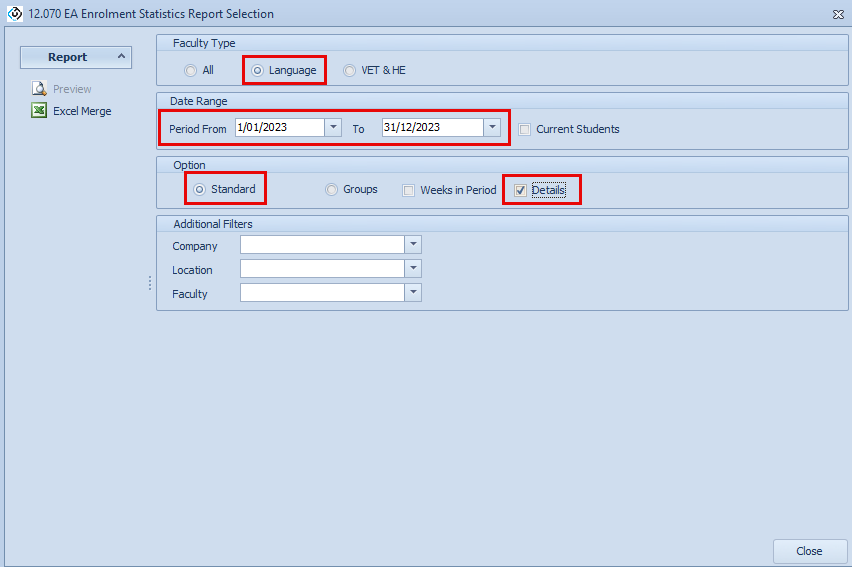Select the Groups option radio button
This screenshot has height=567, width=852.
pyautogui.click(x=332, y=190)
